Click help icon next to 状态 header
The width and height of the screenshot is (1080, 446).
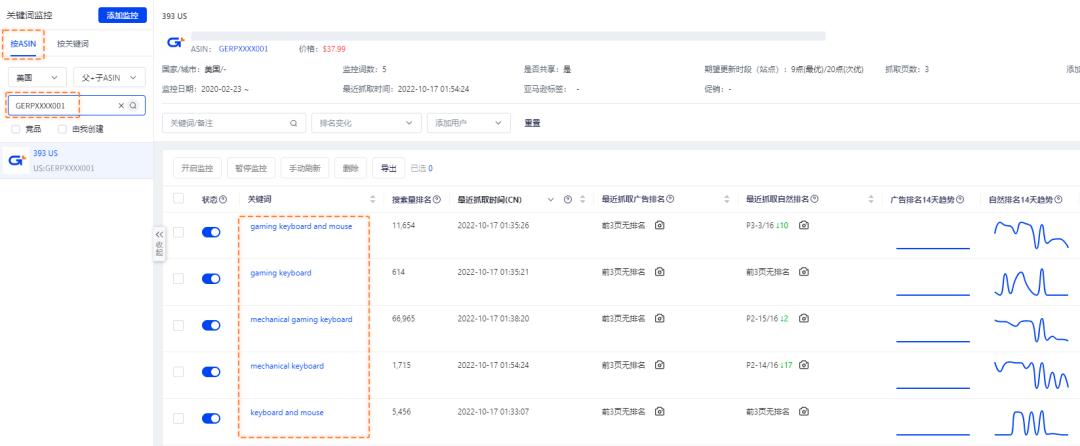tap(223, 200)
